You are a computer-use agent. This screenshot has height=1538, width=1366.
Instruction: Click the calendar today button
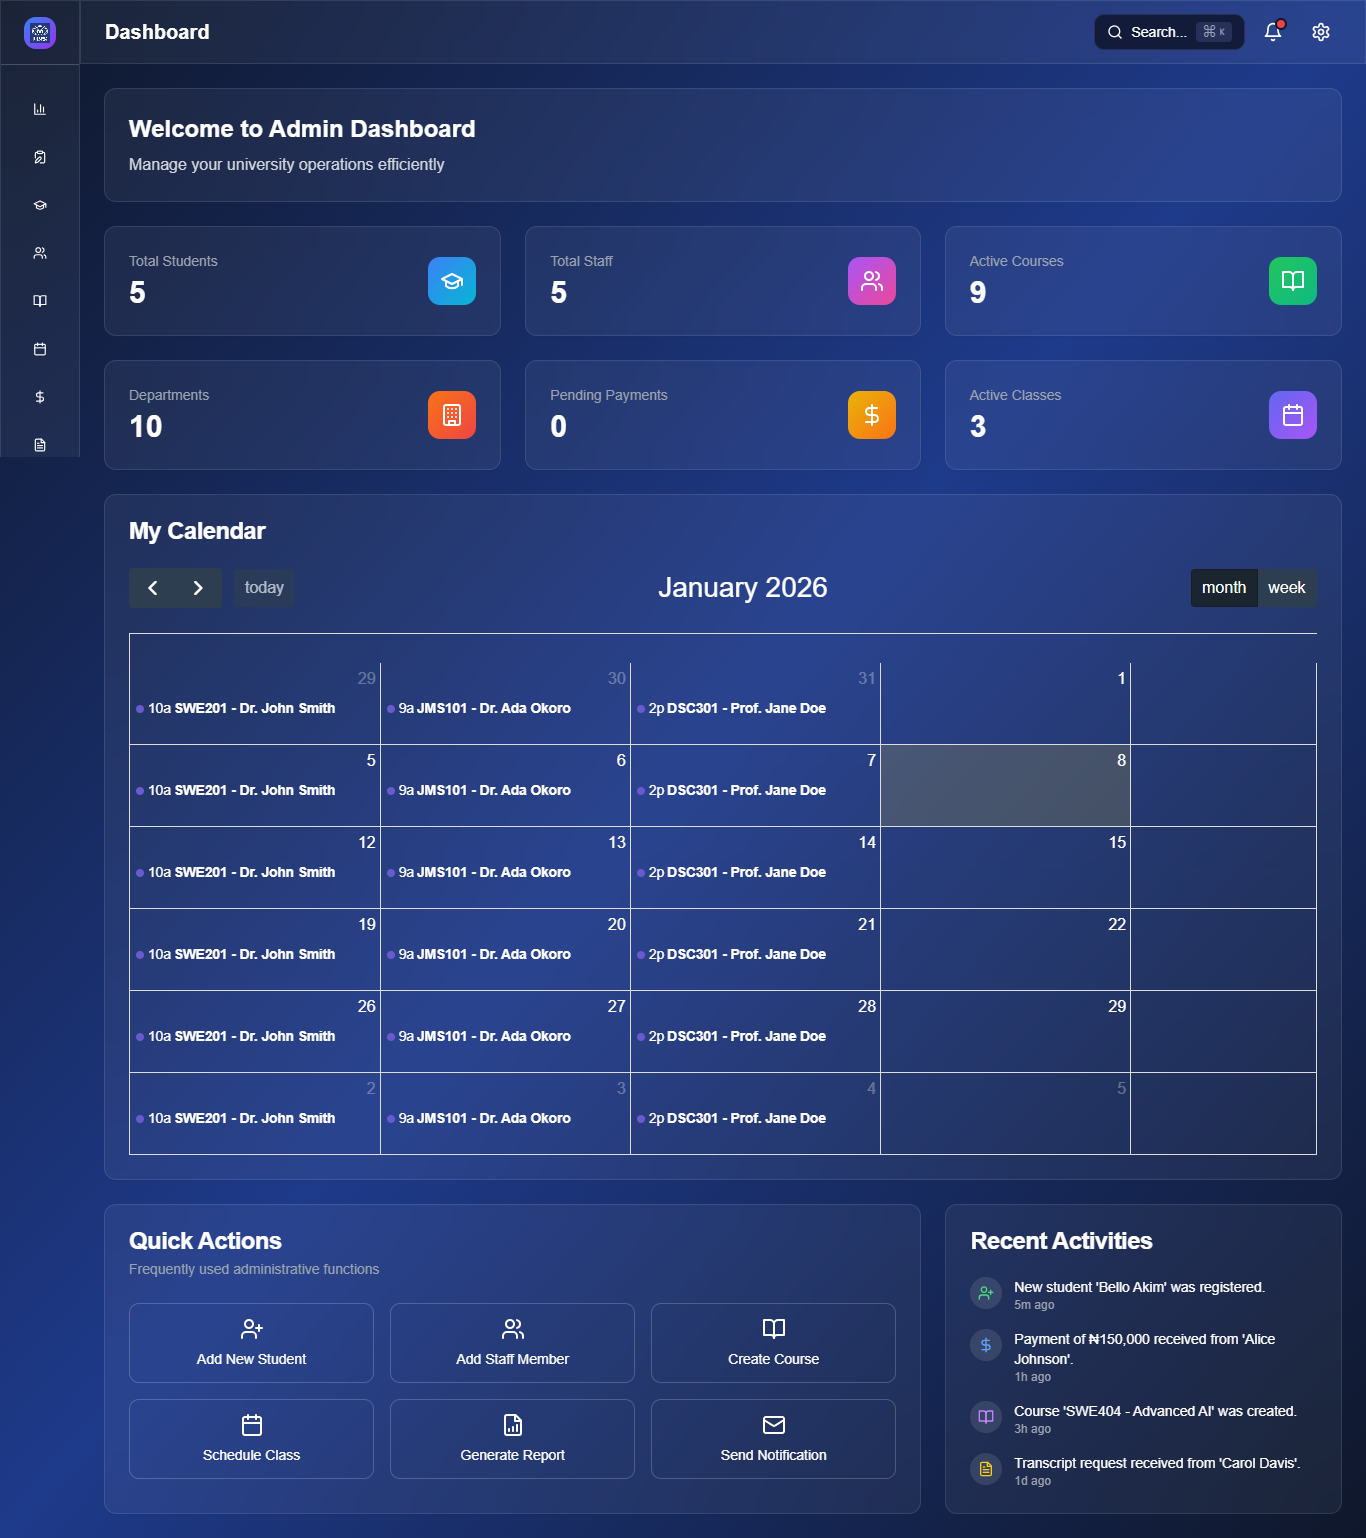coord(264,588)
